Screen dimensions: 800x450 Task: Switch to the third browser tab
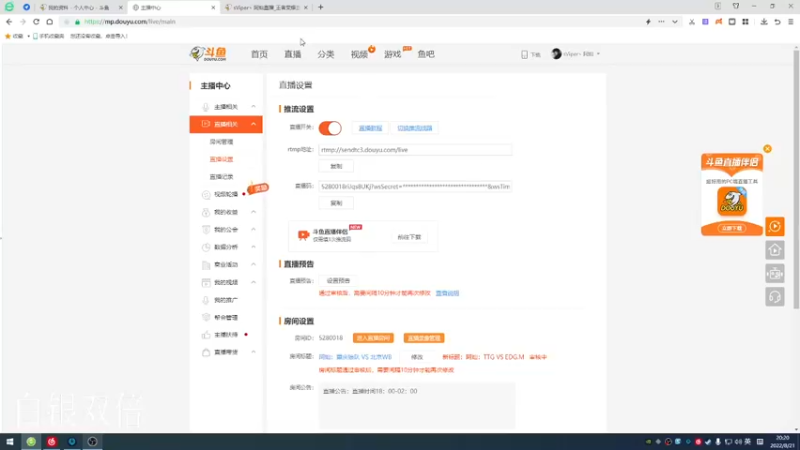[x=266, y=8]
